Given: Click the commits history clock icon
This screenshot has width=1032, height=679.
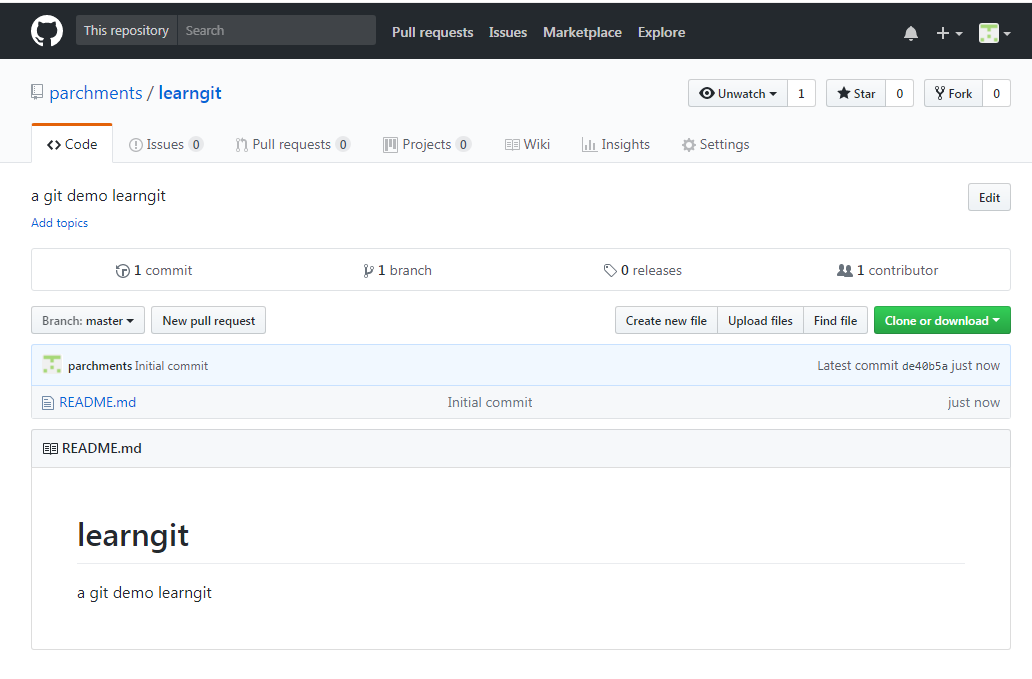Looking at the screenshot, I should point(122,270).
